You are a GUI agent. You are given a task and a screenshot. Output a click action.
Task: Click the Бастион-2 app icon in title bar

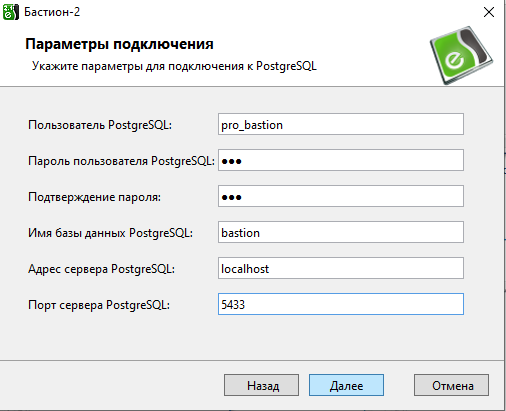coord(10,12)
